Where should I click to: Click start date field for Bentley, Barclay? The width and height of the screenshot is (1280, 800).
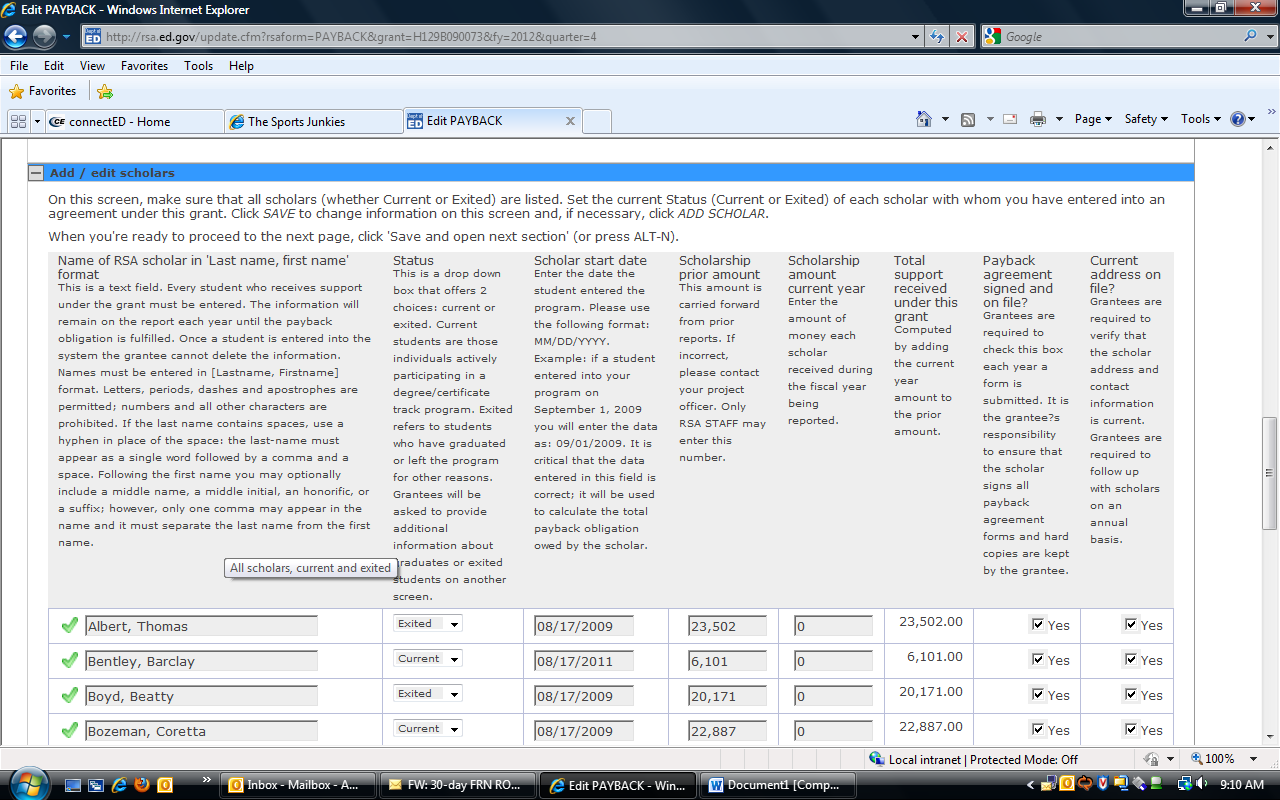click(584, 661)
